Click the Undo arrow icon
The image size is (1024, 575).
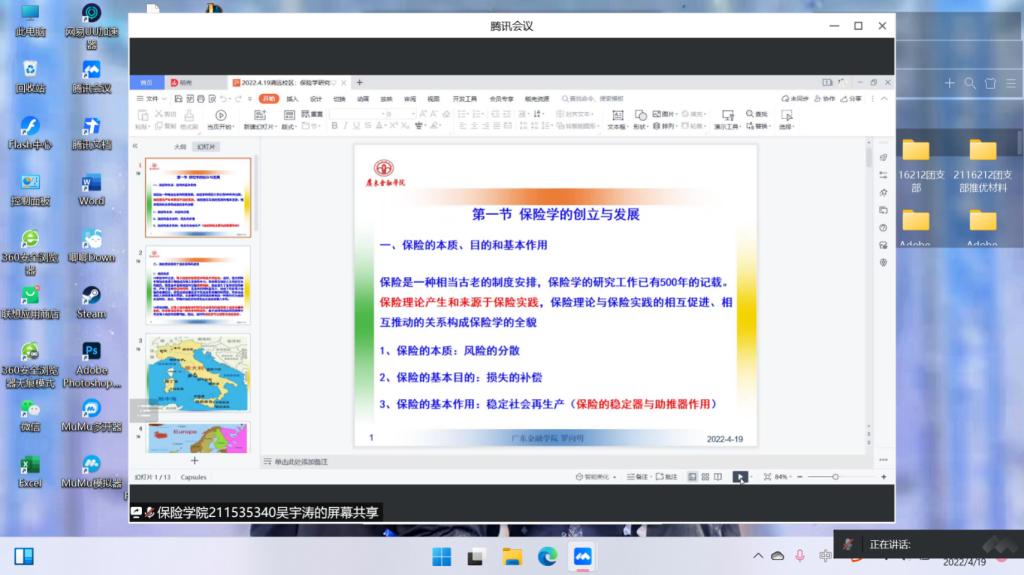(223, 99)
